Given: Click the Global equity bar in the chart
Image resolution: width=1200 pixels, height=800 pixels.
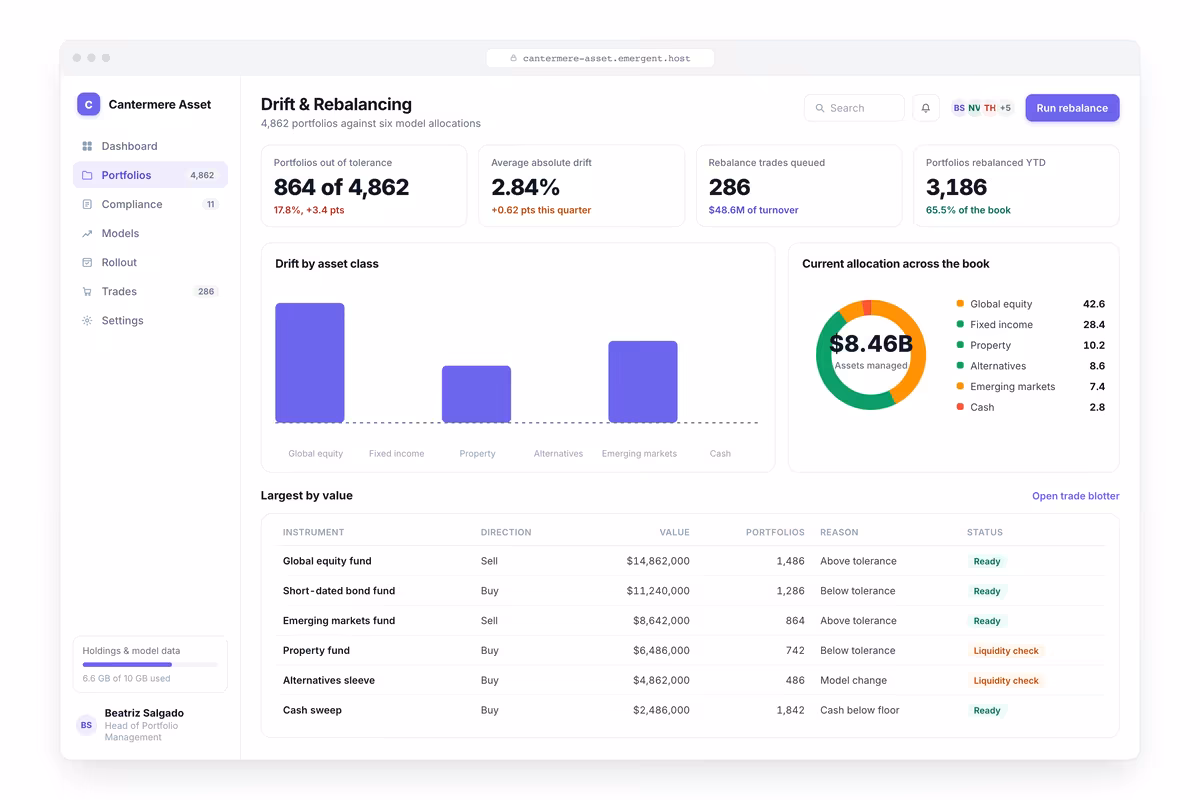Looking at the screenshot, I should point(310,363).
